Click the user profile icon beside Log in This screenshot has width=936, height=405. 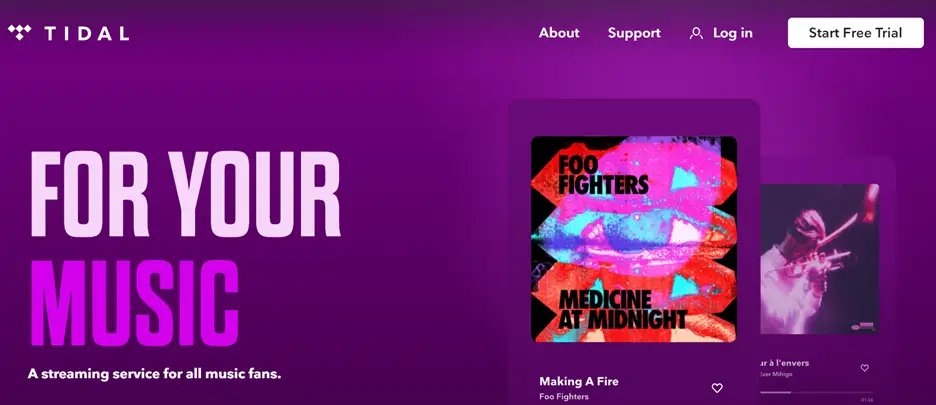tap(696, 33)
